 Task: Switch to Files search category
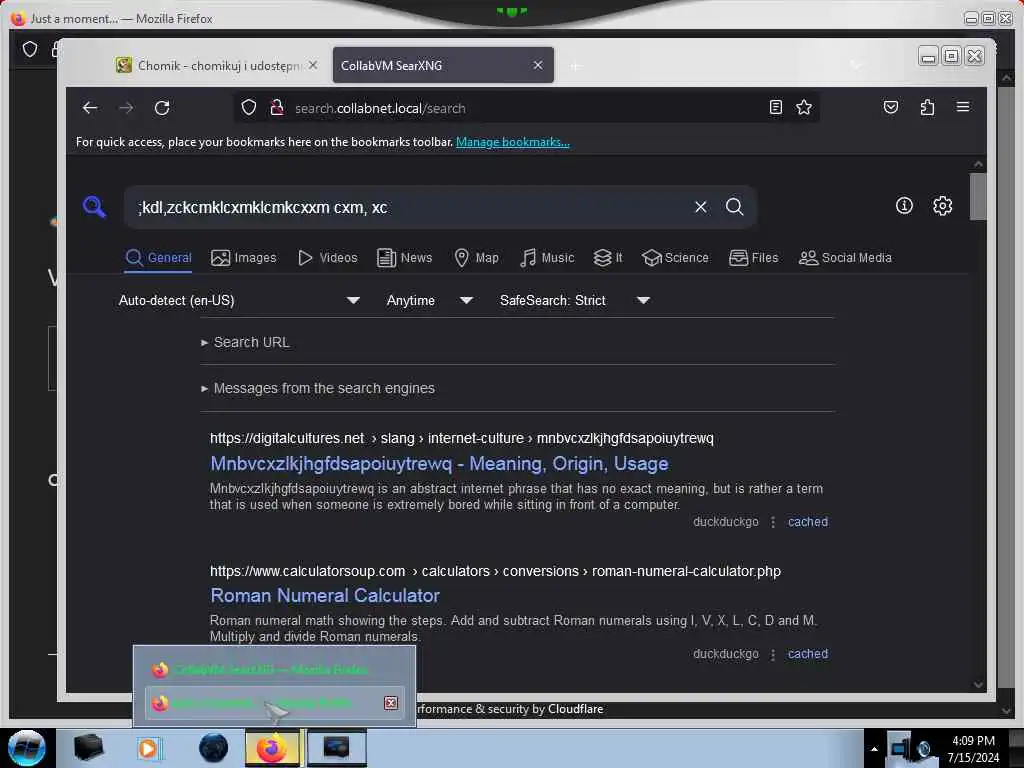(x=754, y=258)
